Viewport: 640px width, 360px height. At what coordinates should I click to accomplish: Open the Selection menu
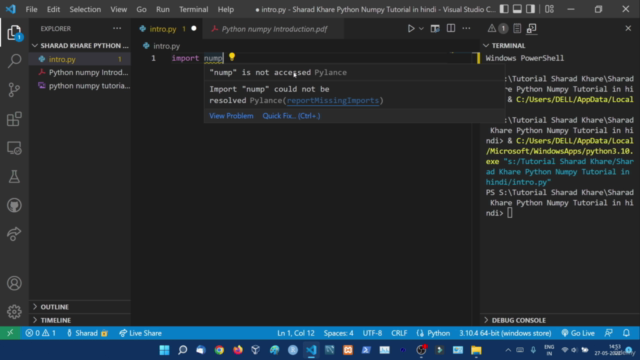(x=85, y=9)
